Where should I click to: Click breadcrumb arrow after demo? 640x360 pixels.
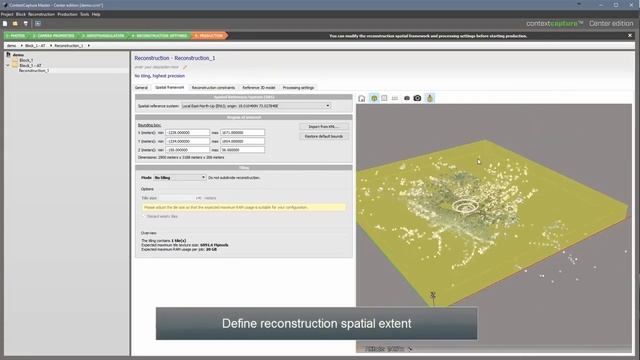tap(22, 46)
